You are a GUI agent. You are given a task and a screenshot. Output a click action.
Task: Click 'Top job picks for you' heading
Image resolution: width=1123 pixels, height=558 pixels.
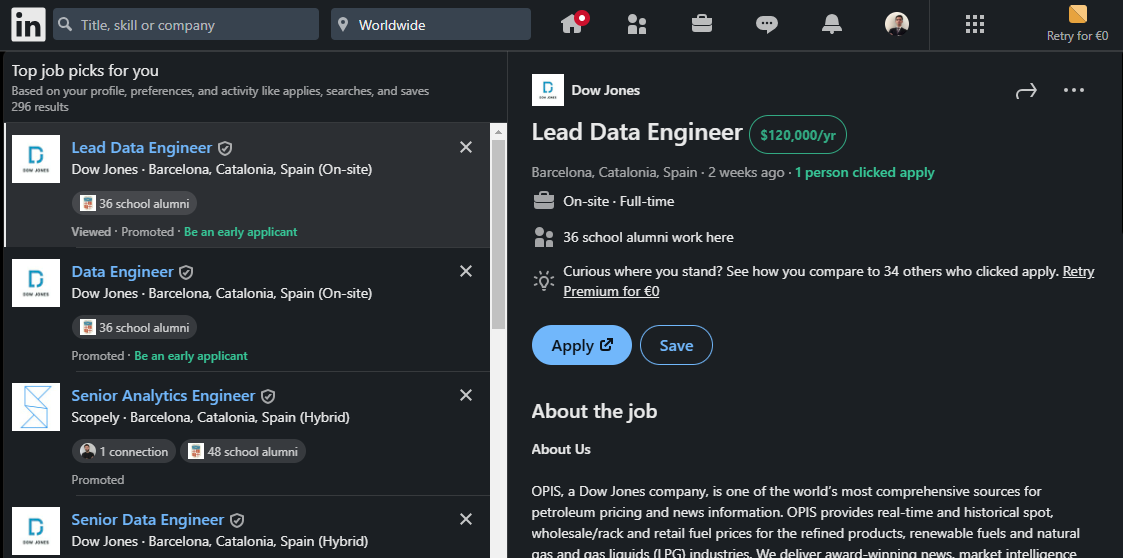[x=85, y=71]
